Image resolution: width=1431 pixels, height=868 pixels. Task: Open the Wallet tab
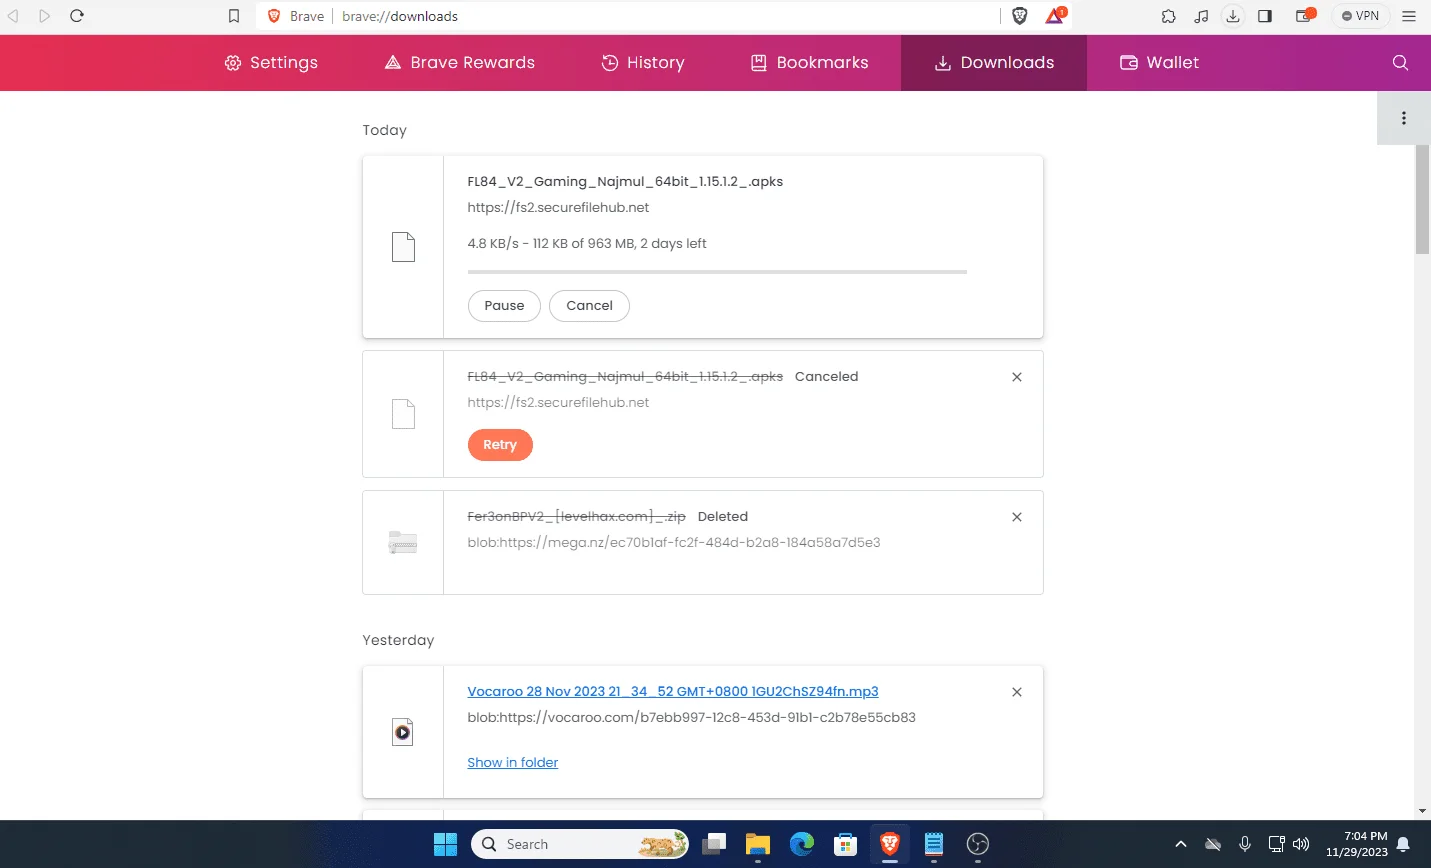pos(1159,62)
